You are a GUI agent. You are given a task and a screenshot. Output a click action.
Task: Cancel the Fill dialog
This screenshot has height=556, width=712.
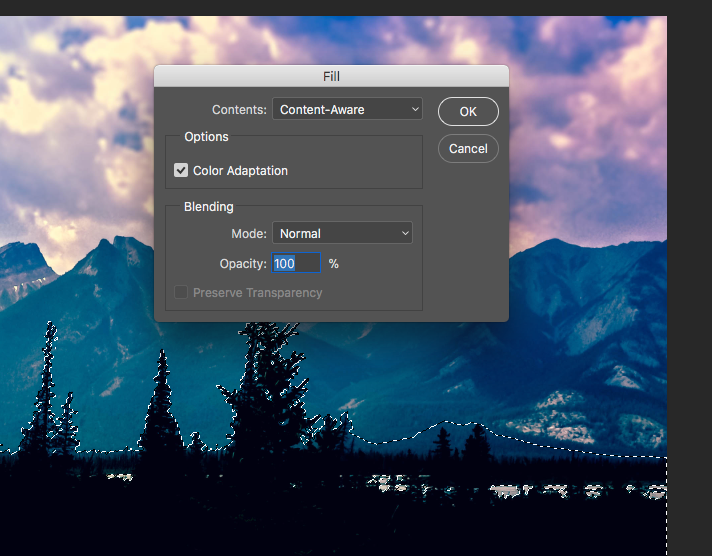click(468, 149)
